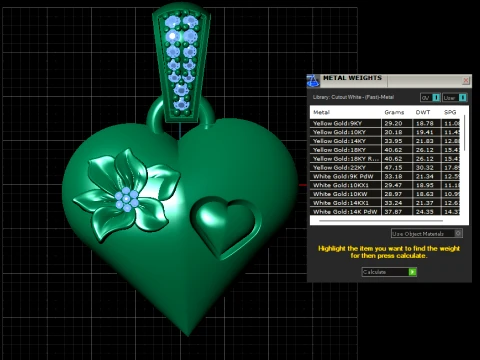Screen dimensions: 480x360
Task: Click the 18.95 DWT value
Action: pyautogui.click(x=425, y=185)
